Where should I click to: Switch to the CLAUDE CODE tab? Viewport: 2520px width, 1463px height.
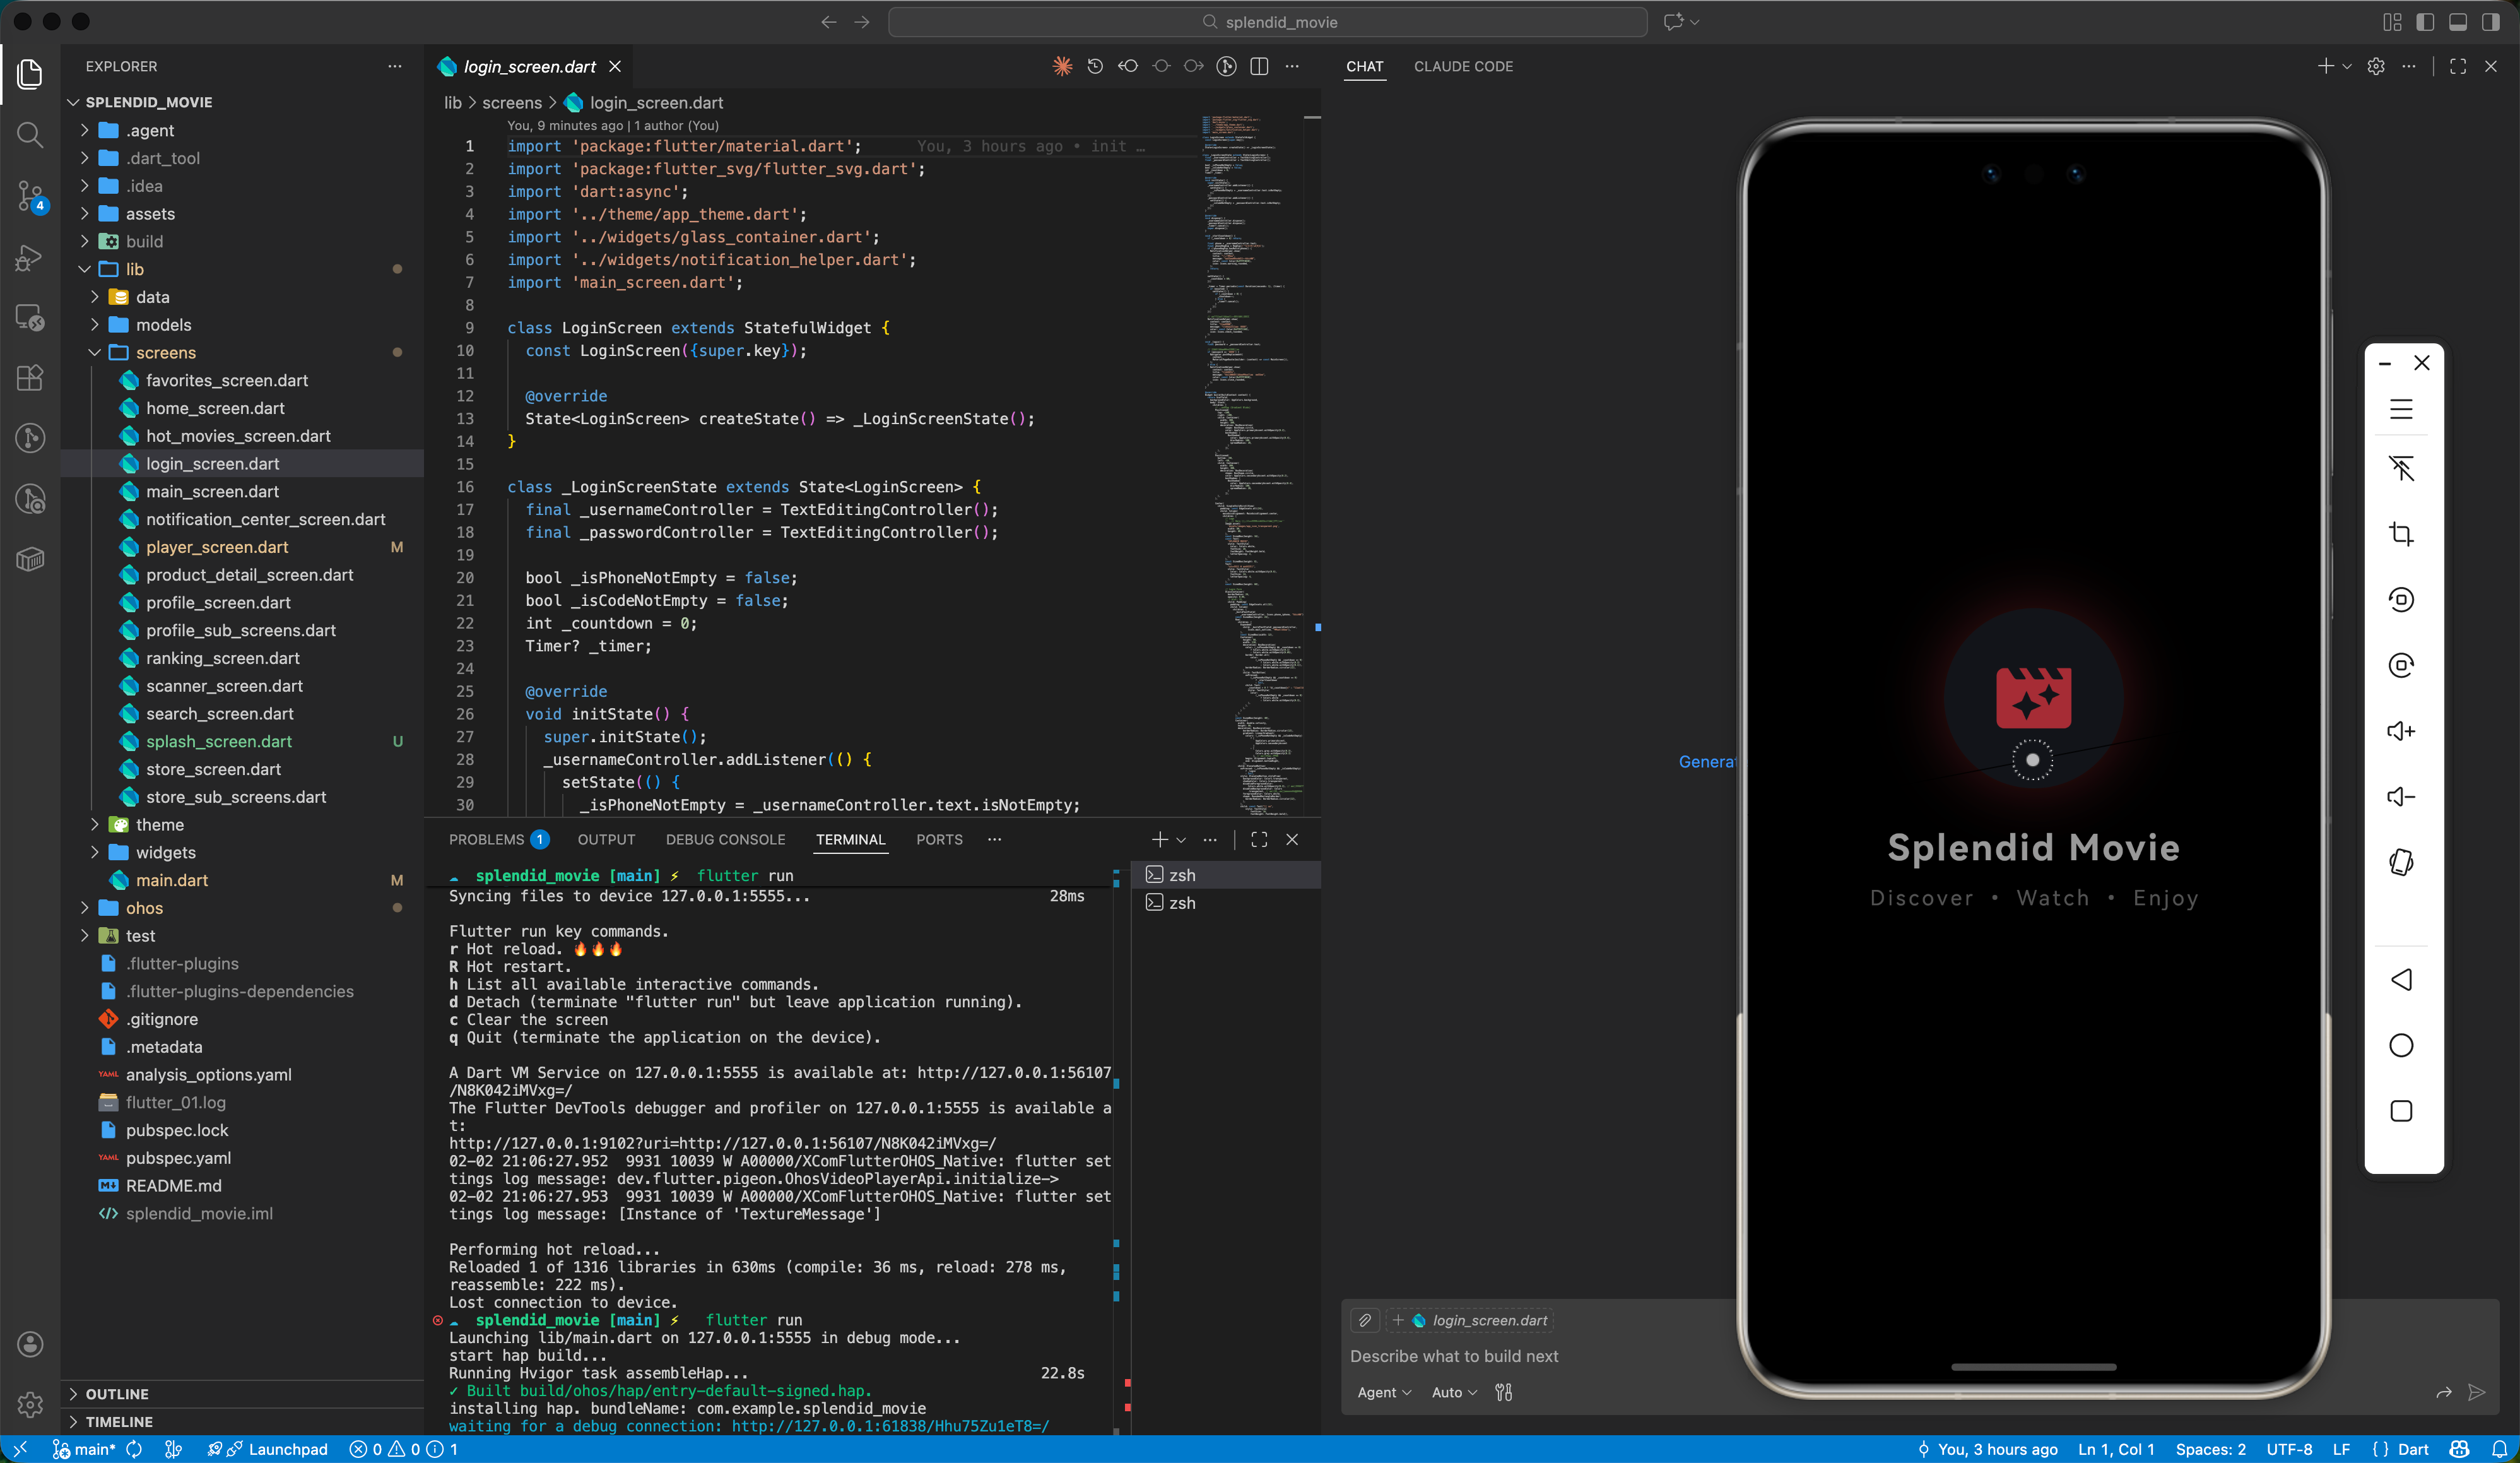1463,66
